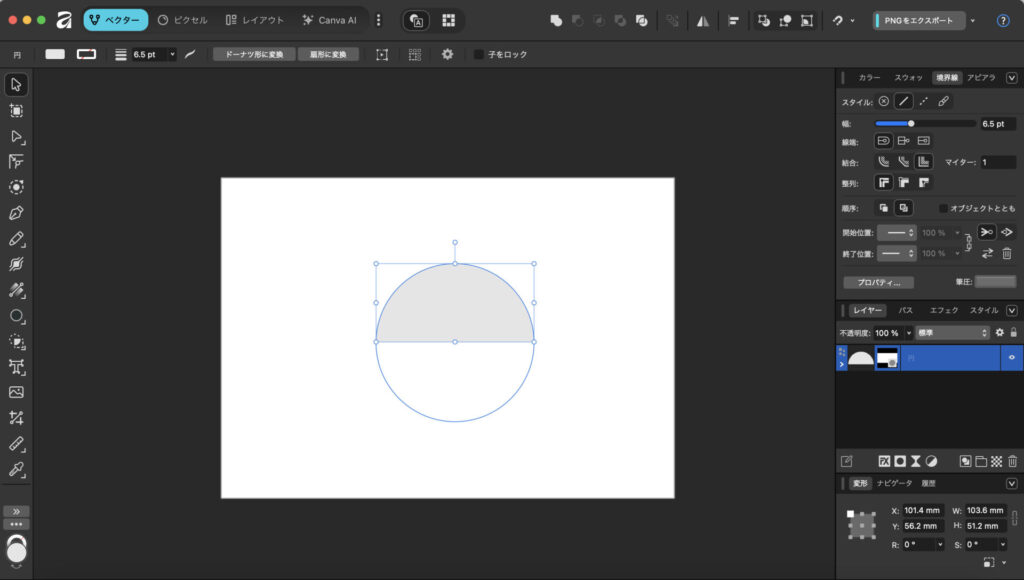Open the 標準 blend mode dropdown
Screen dimensions: 1024x580
952,332
